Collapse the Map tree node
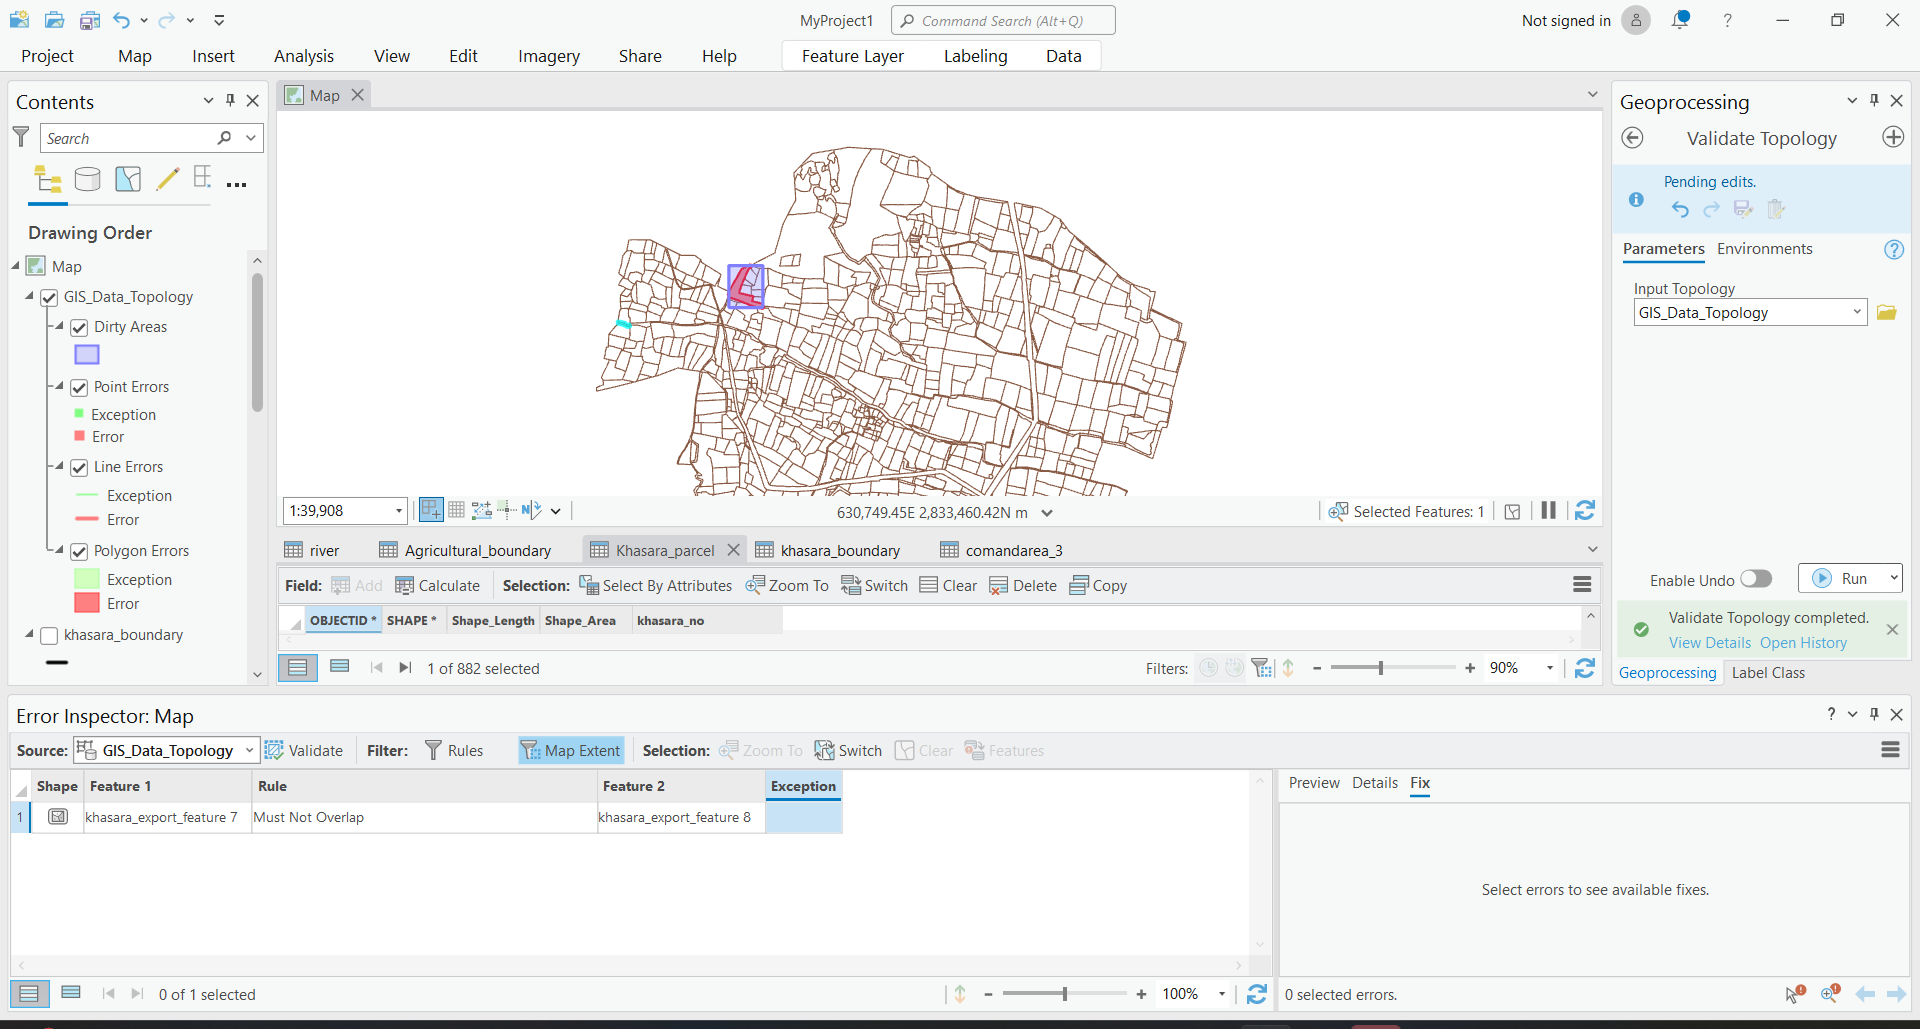The image size is (1920, 1029). [16, 266]
